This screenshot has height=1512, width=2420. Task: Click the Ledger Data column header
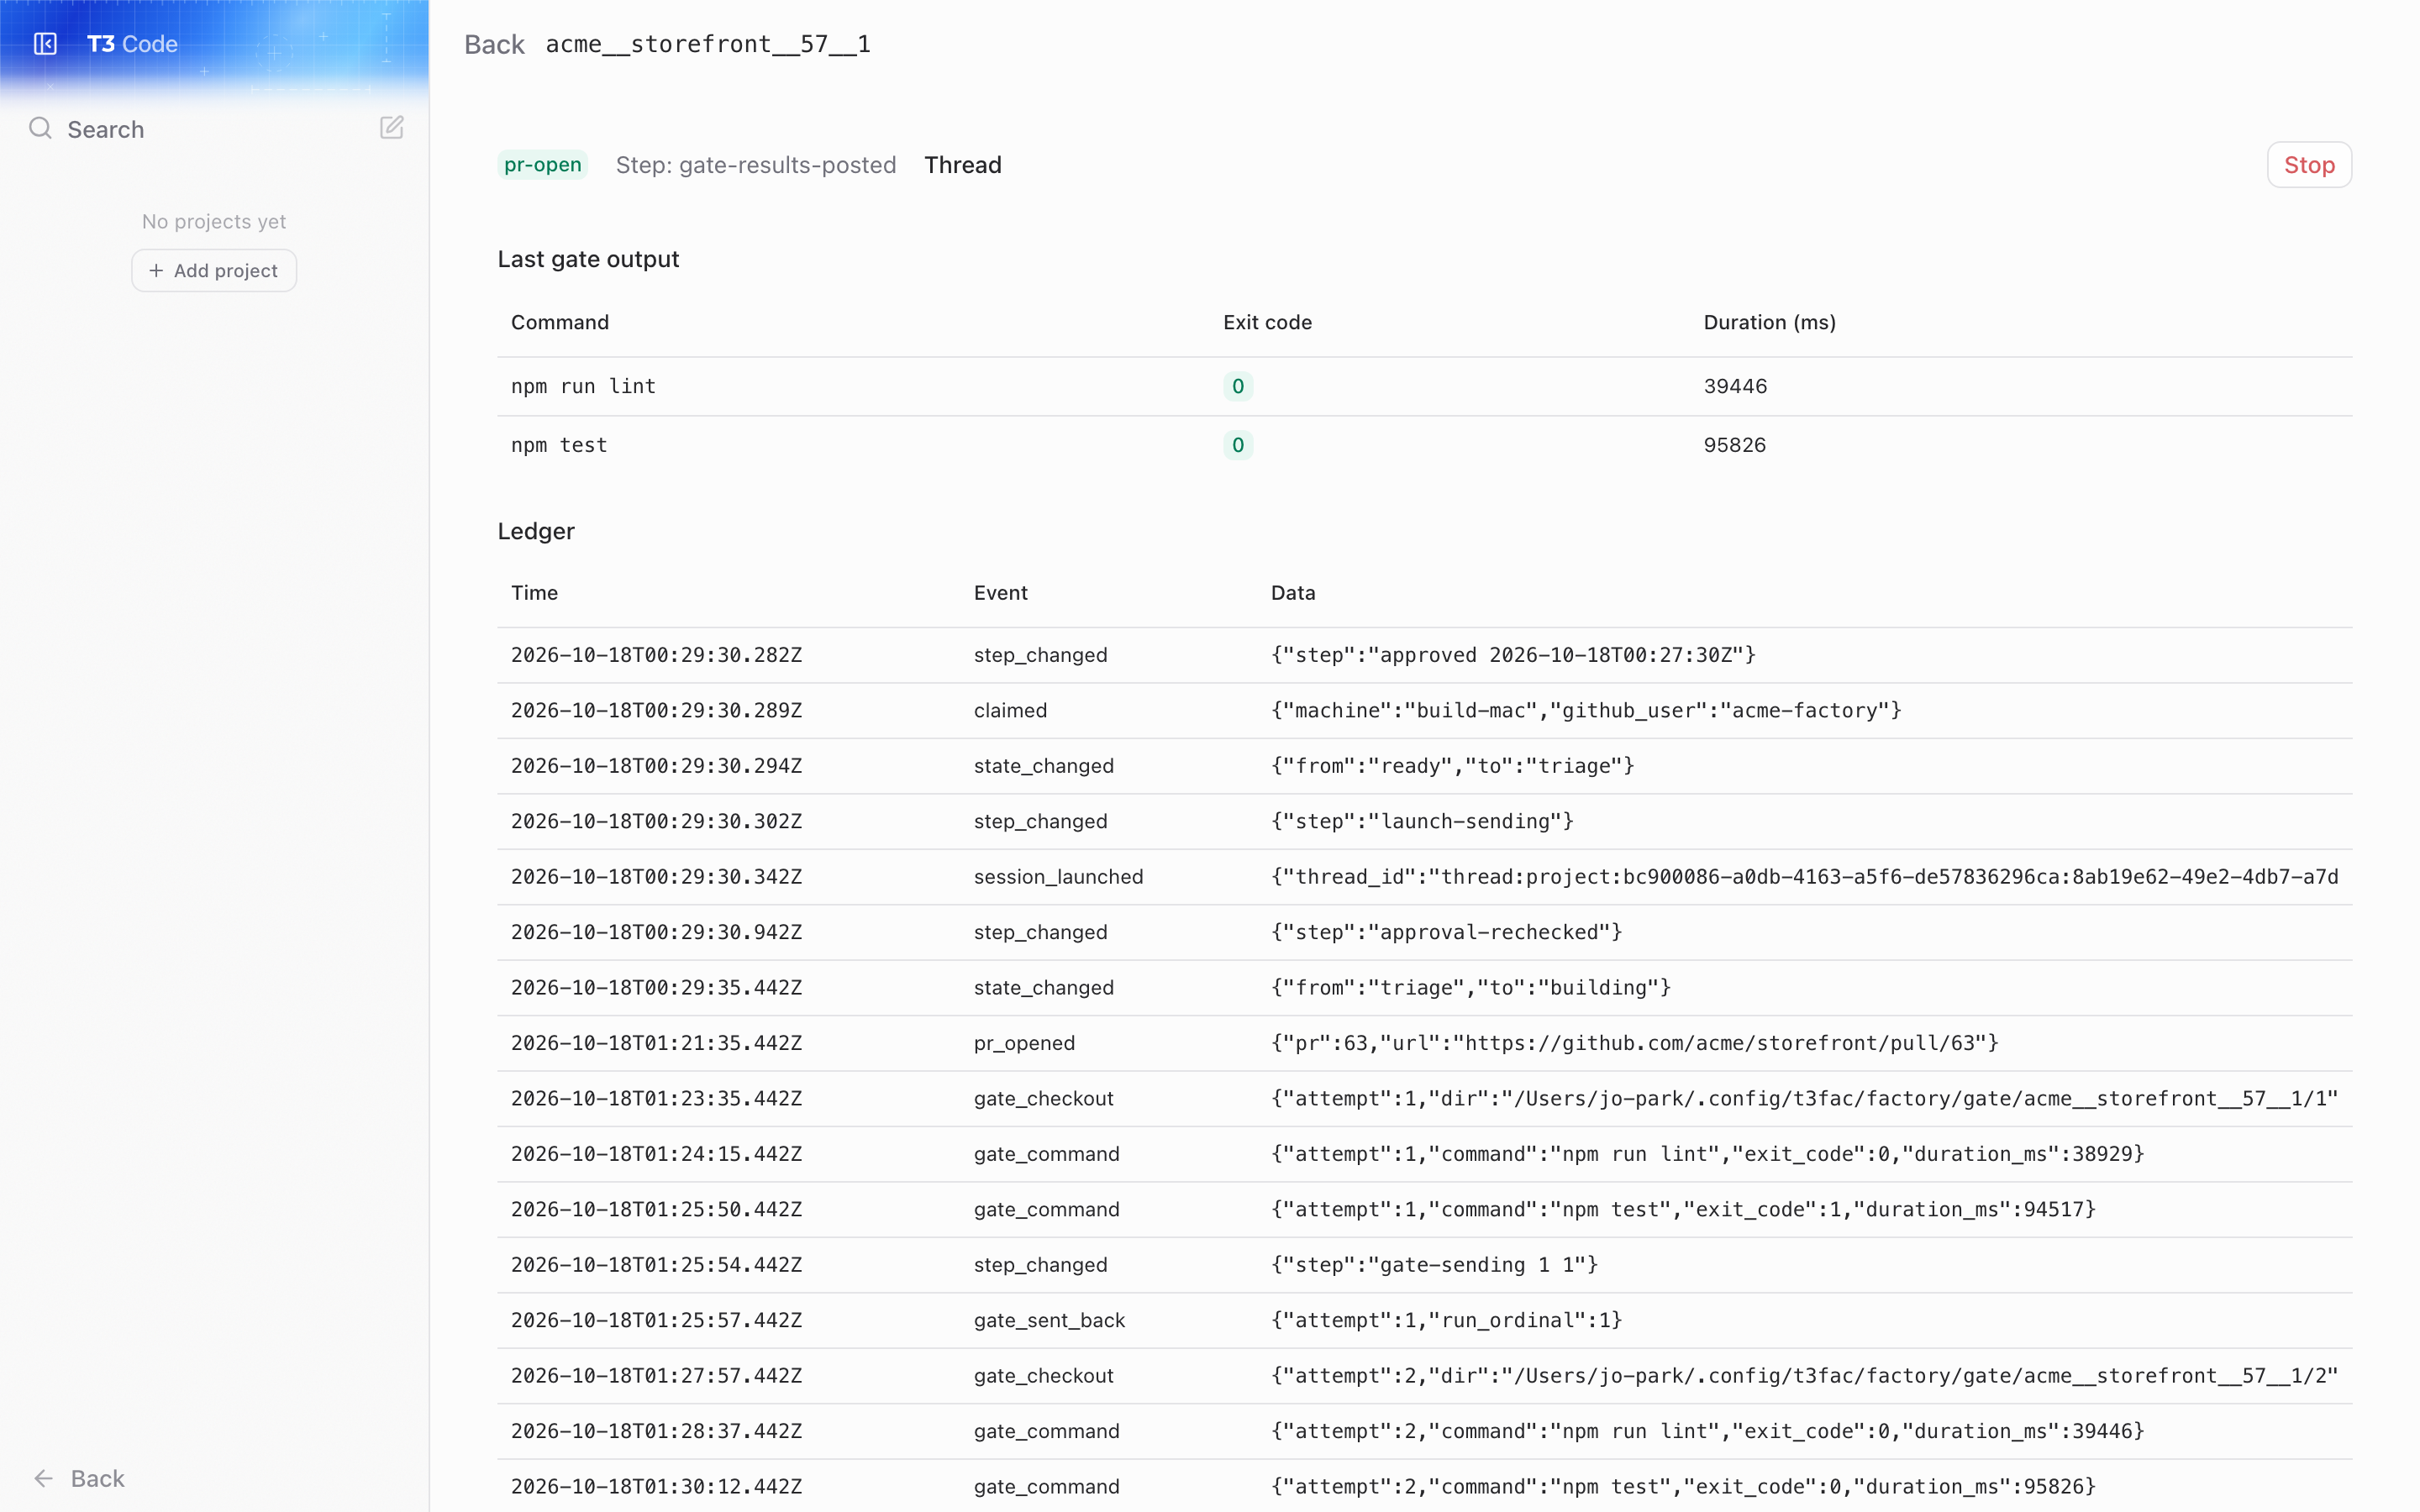[1292, 592]
